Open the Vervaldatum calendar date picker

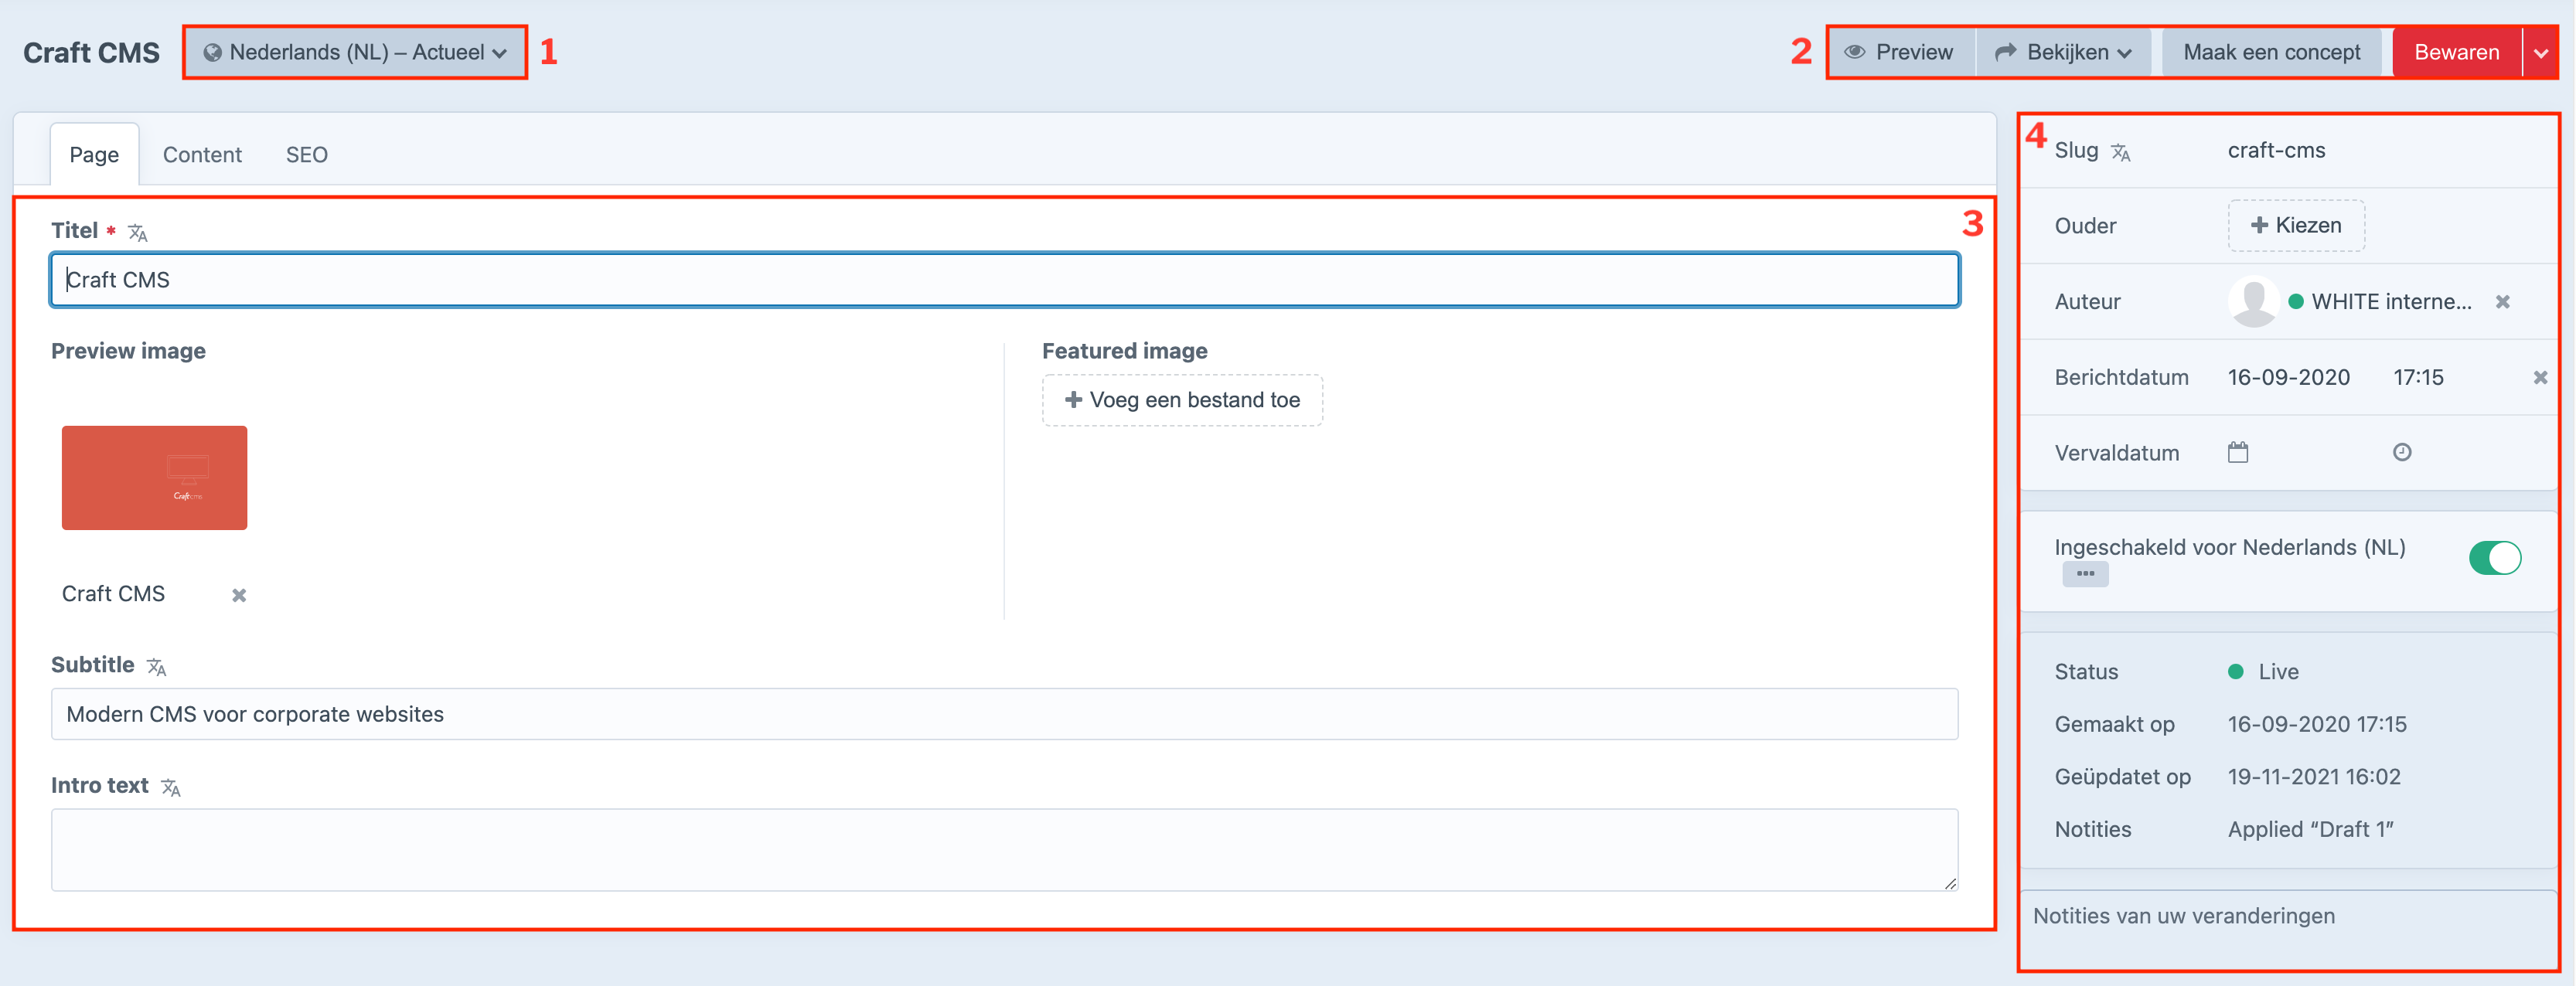tap(2238, 453)
